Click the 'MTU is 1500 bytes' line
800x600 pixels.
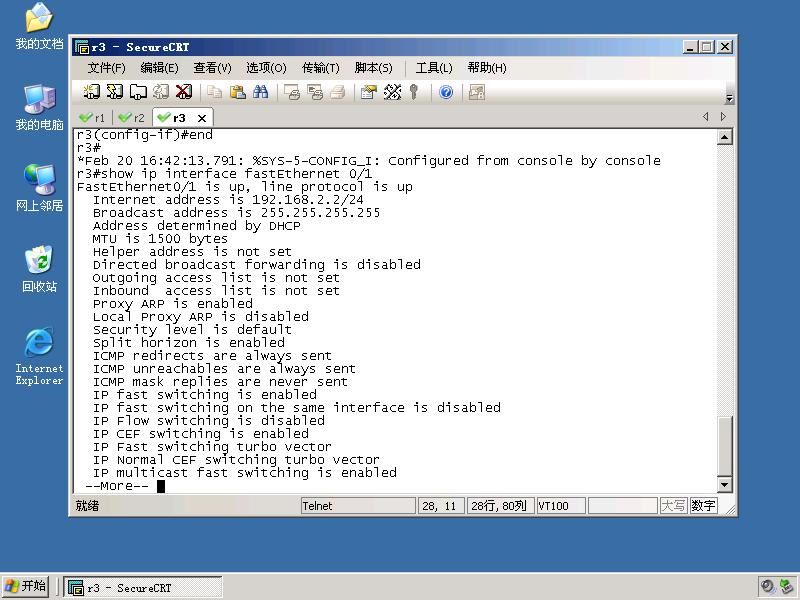(x=160, y=238)
